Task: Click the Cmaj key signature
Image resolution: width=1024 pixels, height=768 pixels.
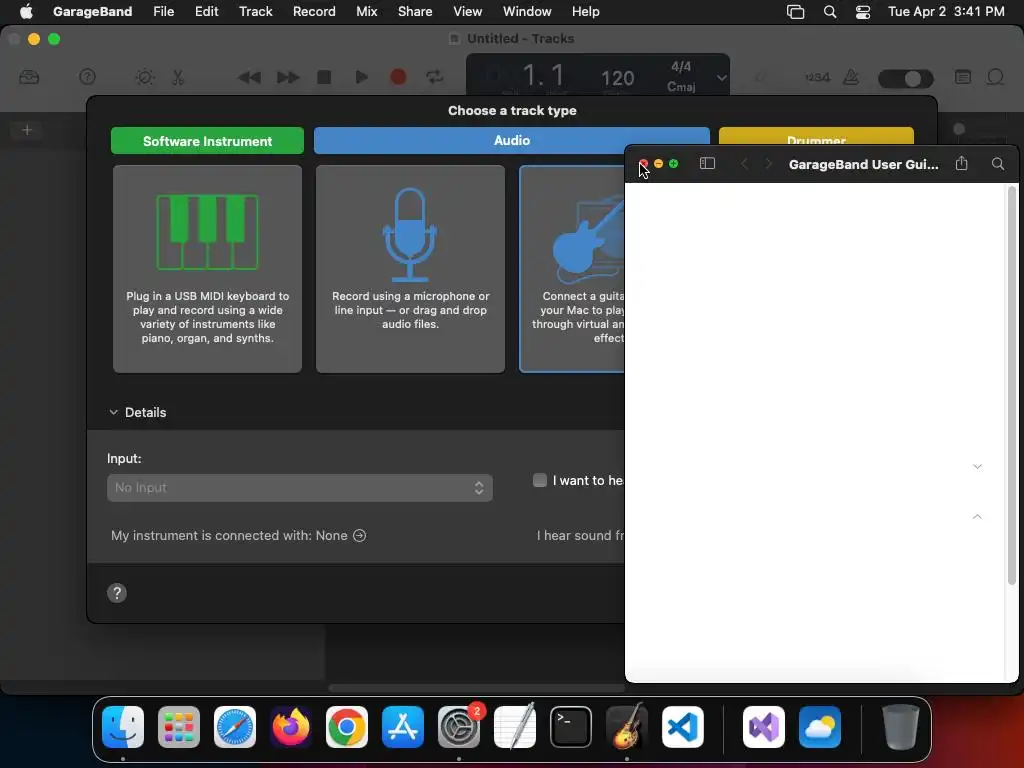Action: tap(680, 87)
